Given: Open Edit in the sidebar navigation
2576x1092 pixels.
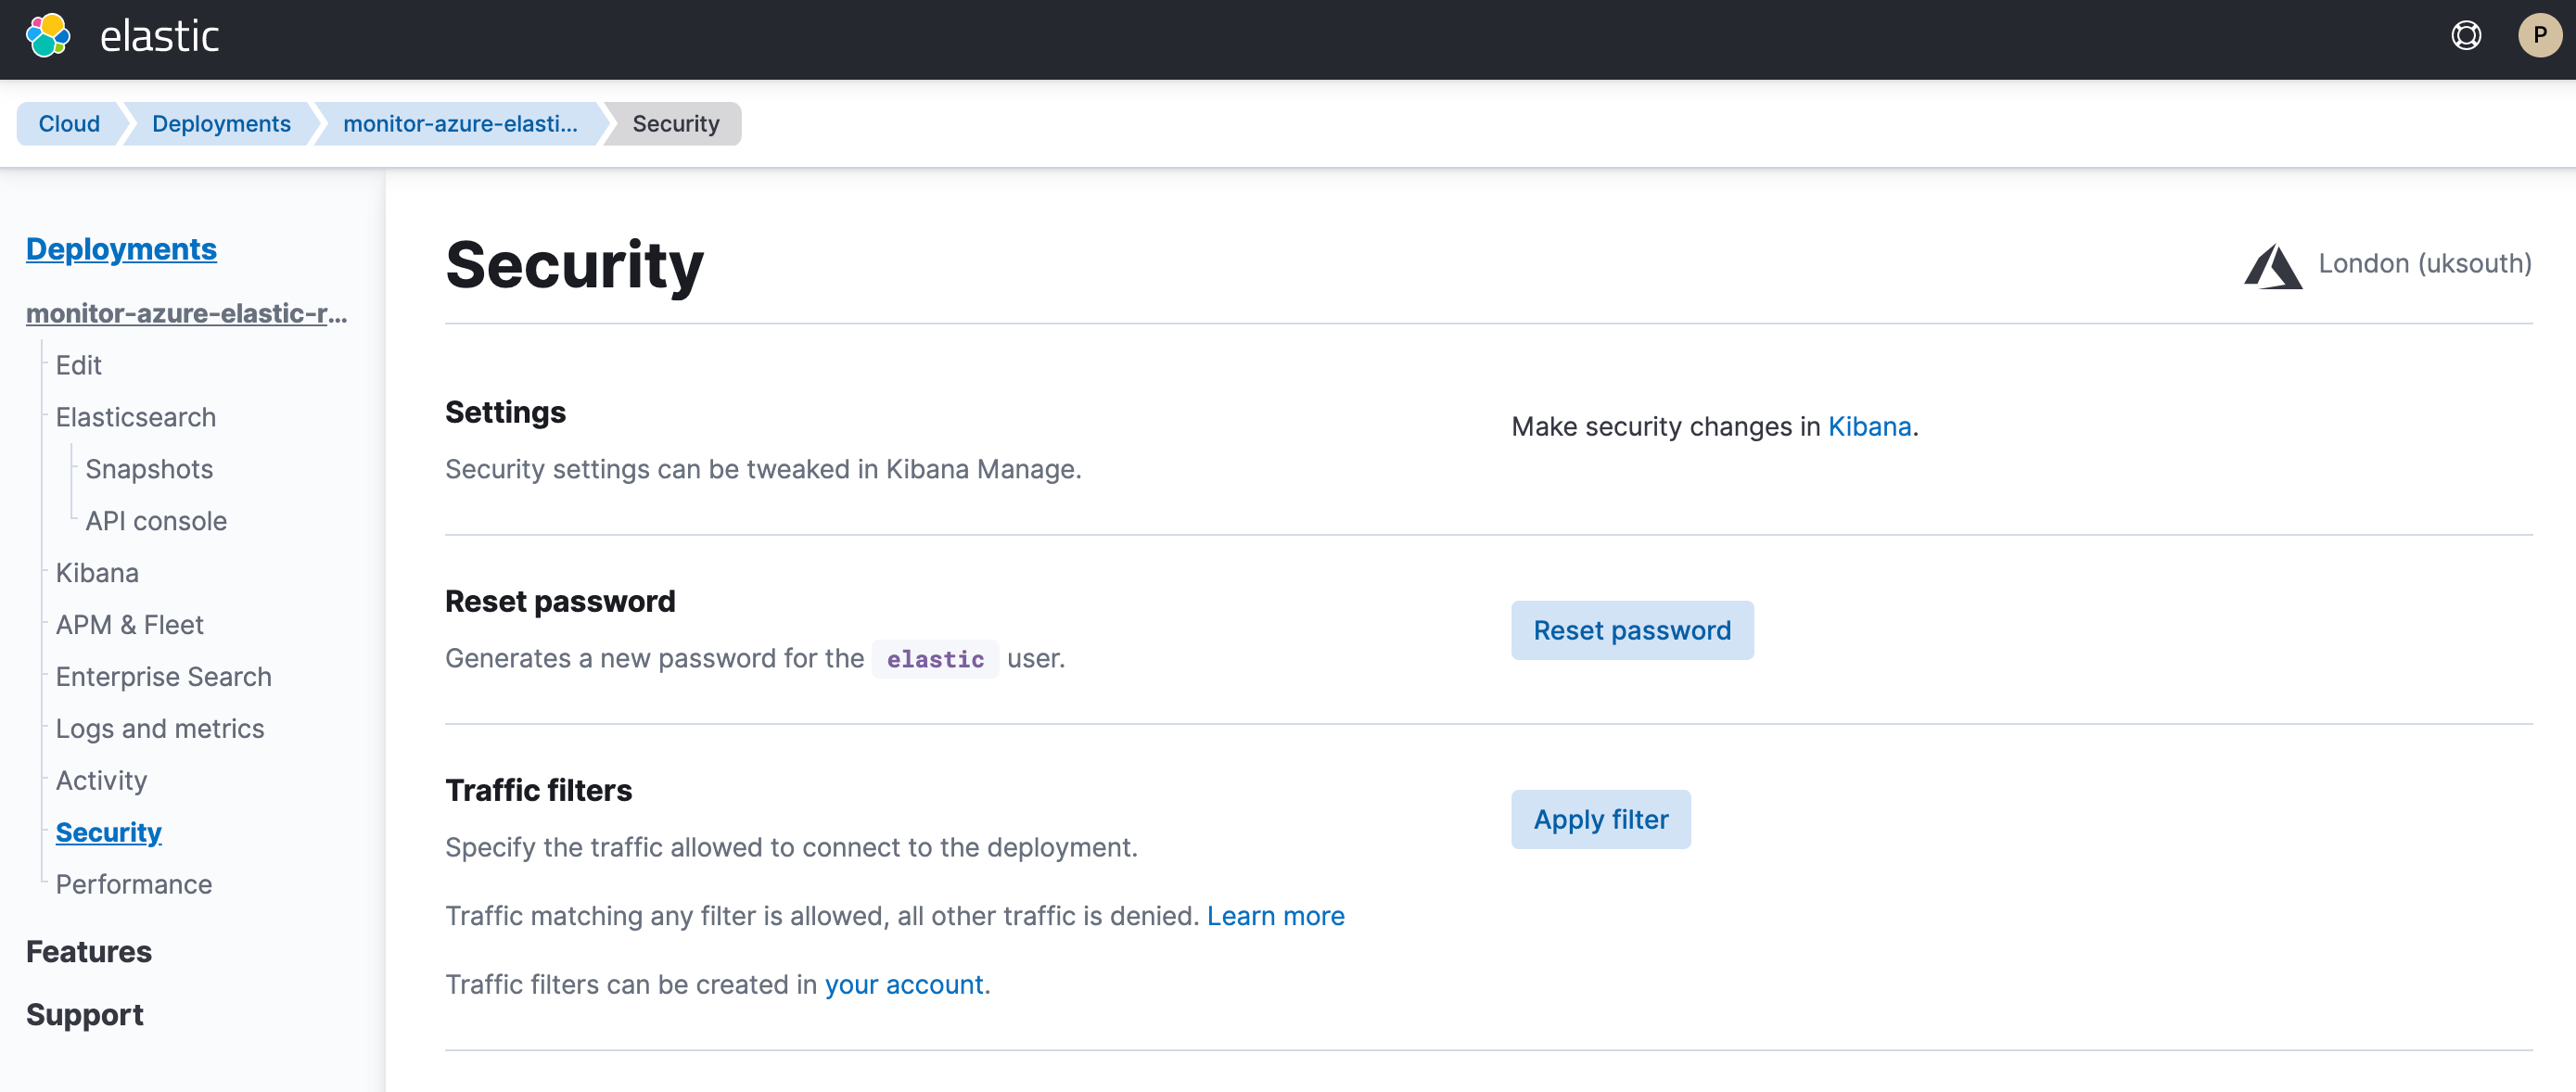Looking at the screenshot, I should click(x=77, y=365).
